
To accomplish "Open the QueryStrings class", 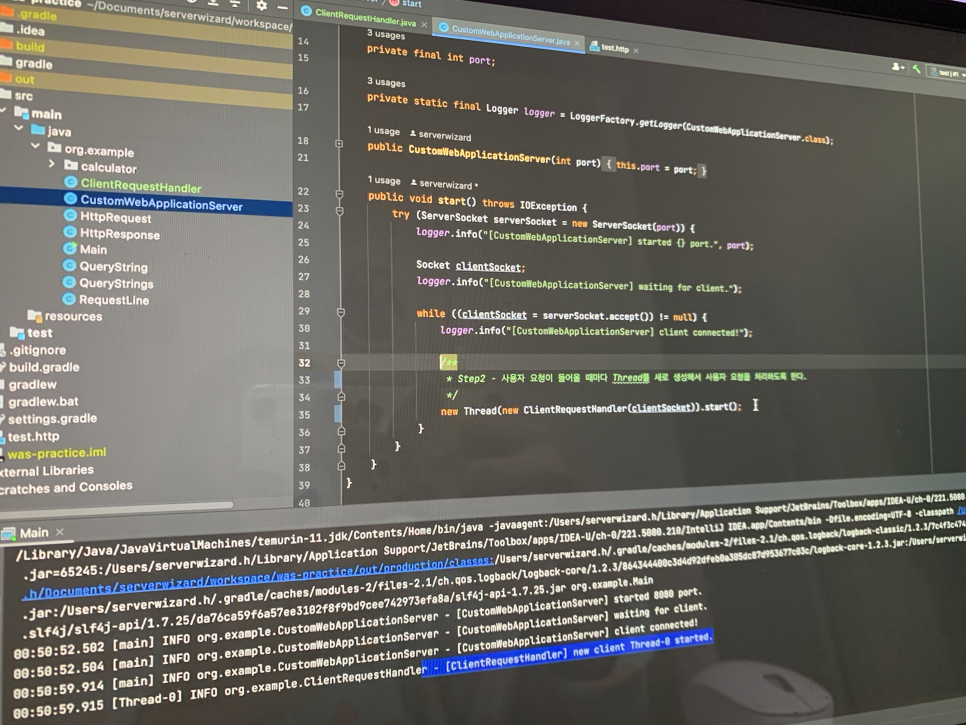I will (x=116, y=283).
